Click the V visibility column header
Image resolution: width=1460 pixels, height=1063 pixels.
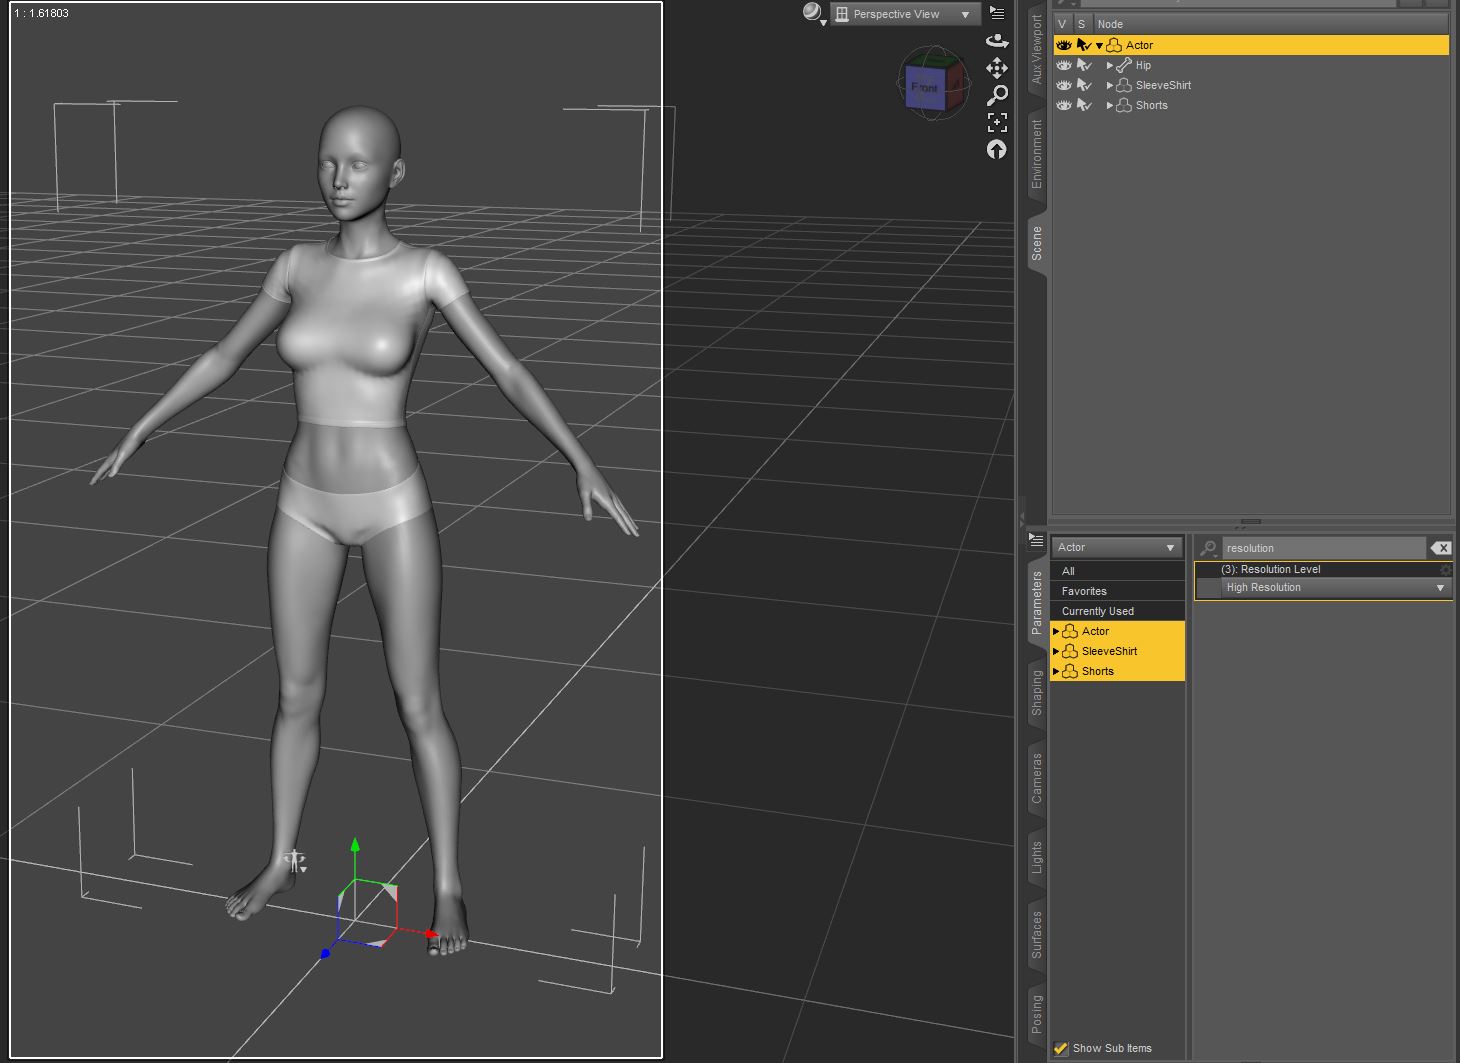coord(1063,24)
